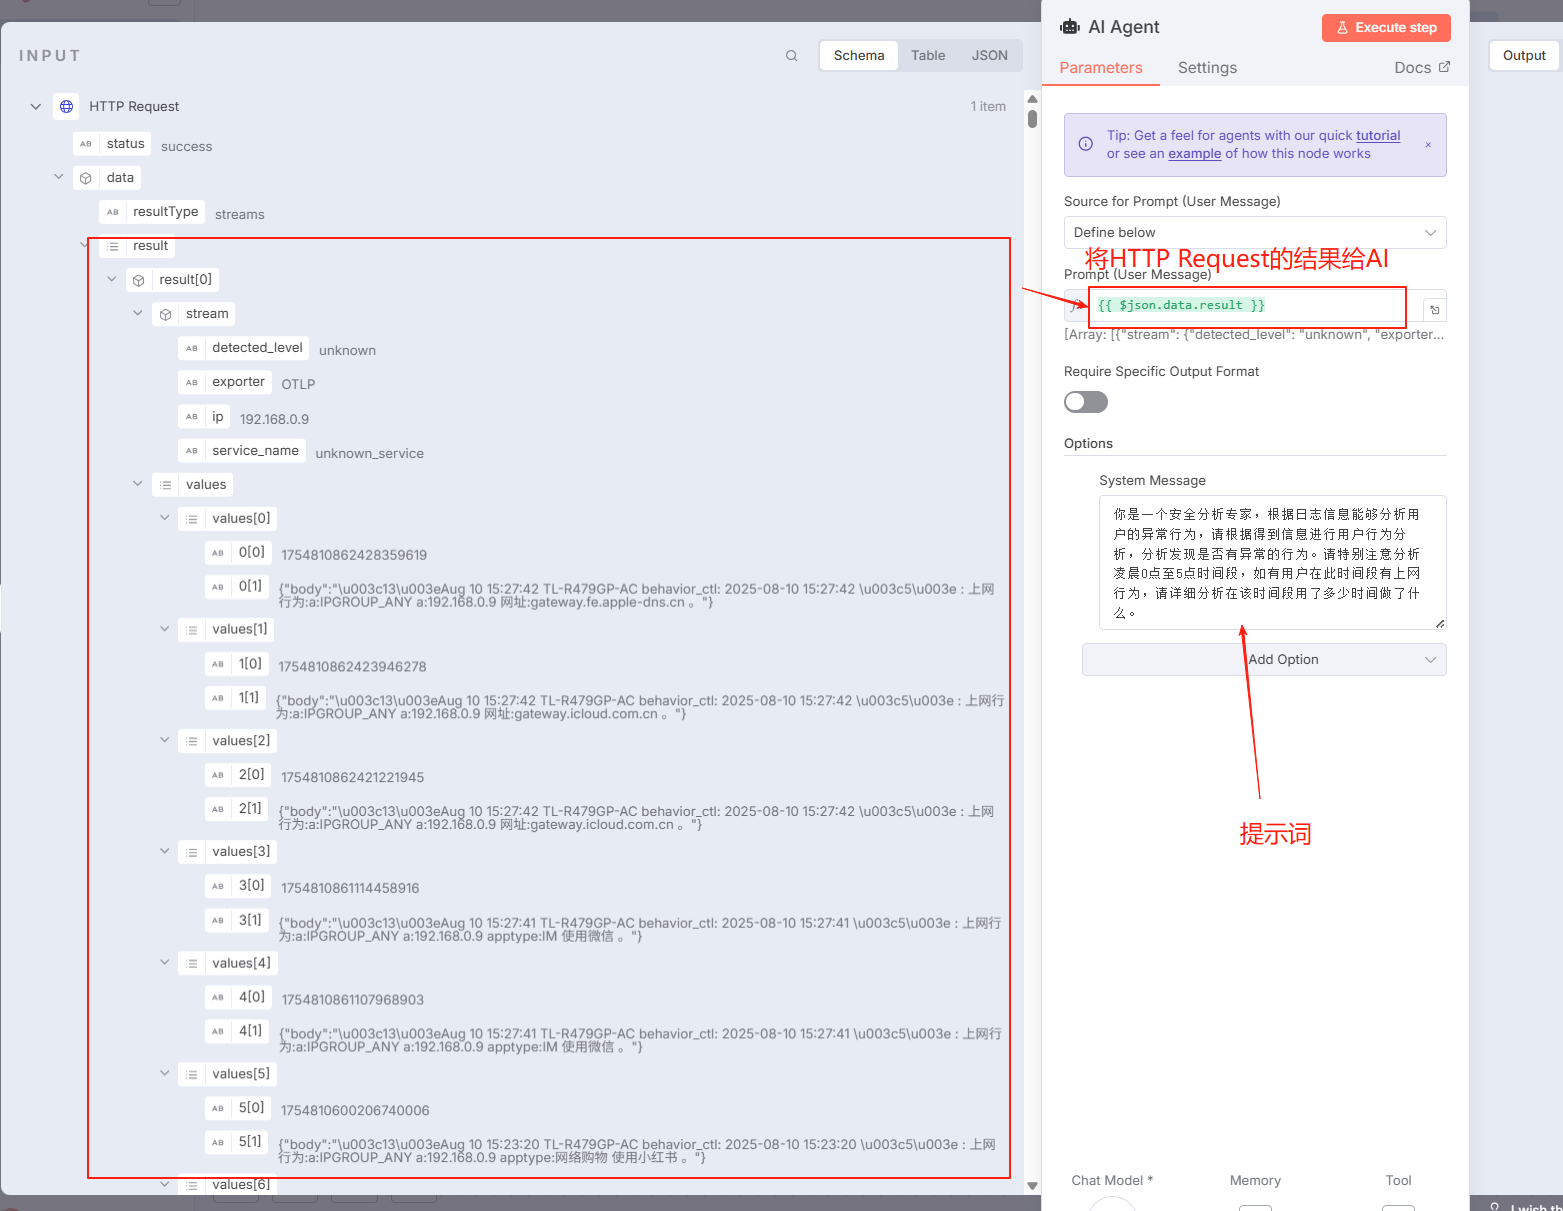Screen dimensions: 1563x1211
Task: Collapse the HTTP Request tree node
Action: [x=36, y=106]
